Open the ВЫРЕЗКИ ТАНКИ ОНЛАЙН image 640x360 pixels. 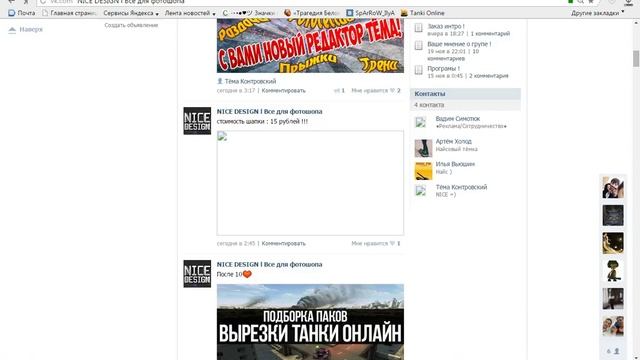pyautogui.click(x=310, y=322)
